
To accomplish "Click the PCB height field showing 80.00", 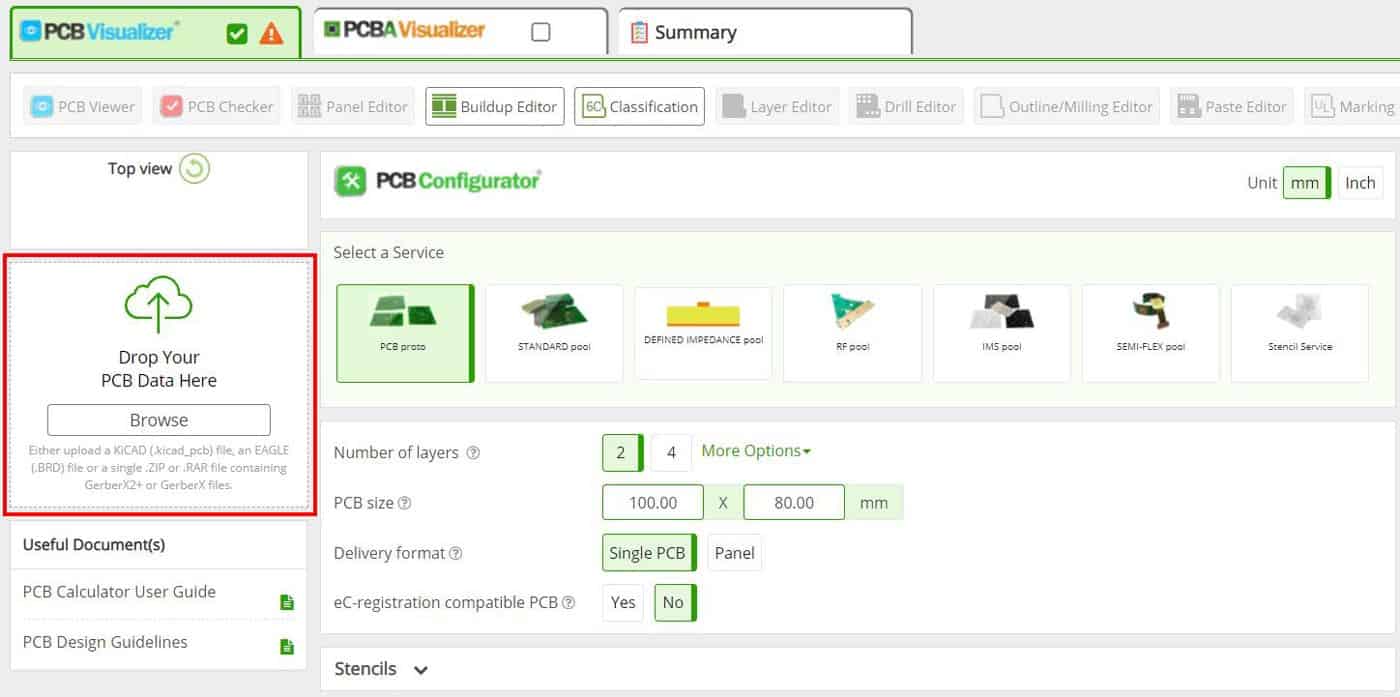I will pos(794,503).
